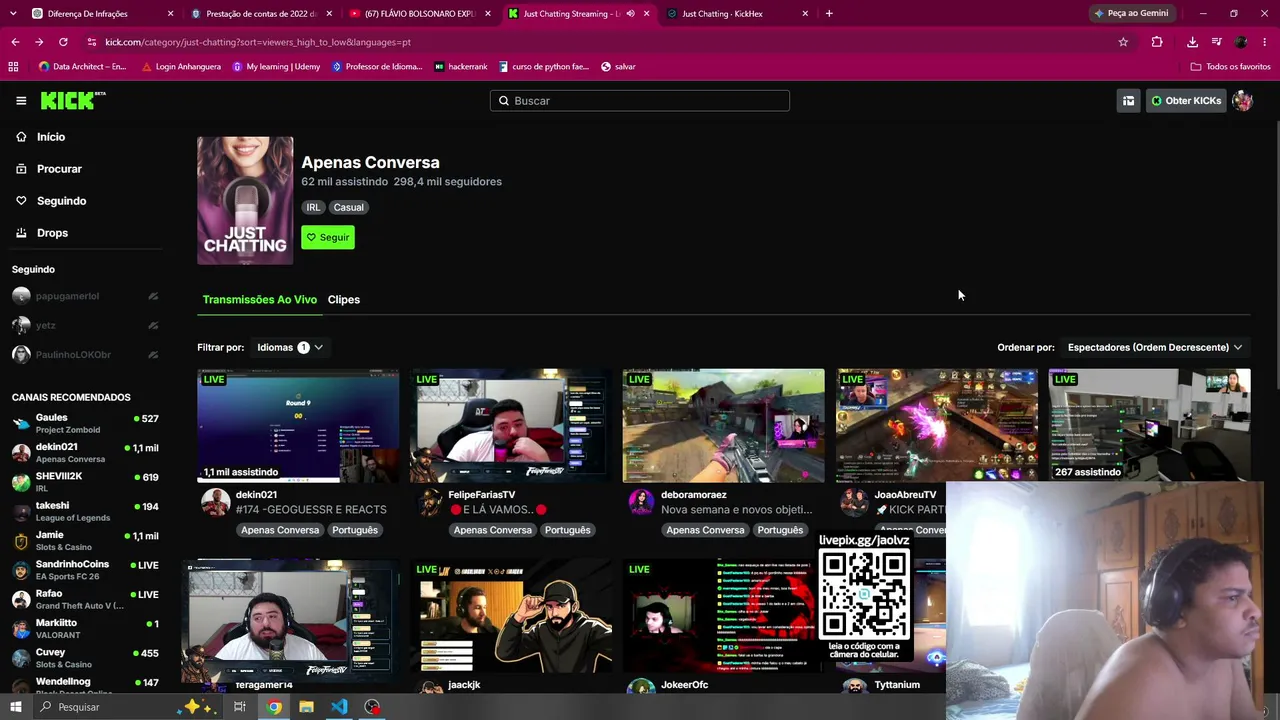Click FelipeFariasTV's channel avatar

[428, 502]
